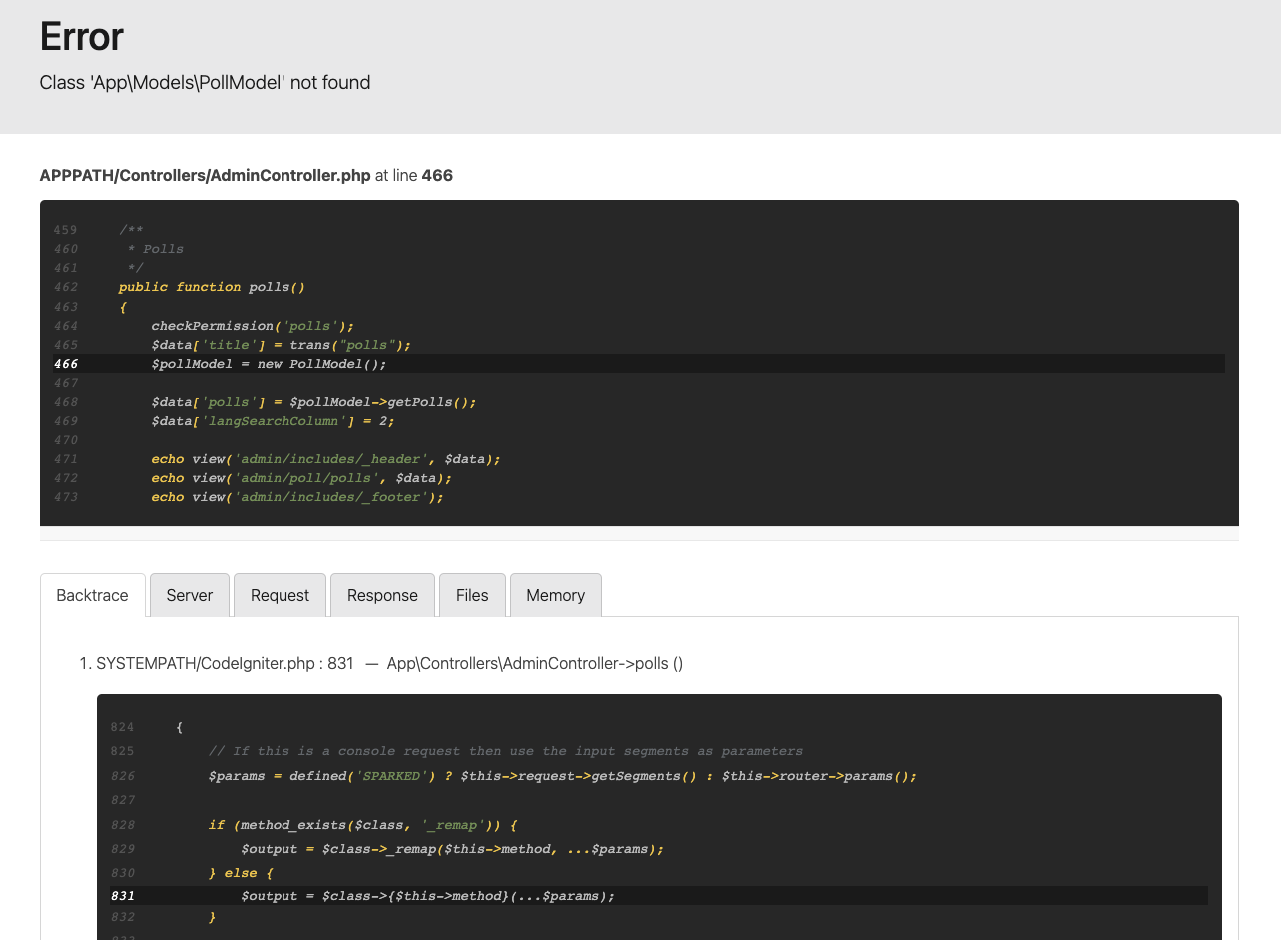Click the line with $pollModel->getPolls();

coord(314,402)
